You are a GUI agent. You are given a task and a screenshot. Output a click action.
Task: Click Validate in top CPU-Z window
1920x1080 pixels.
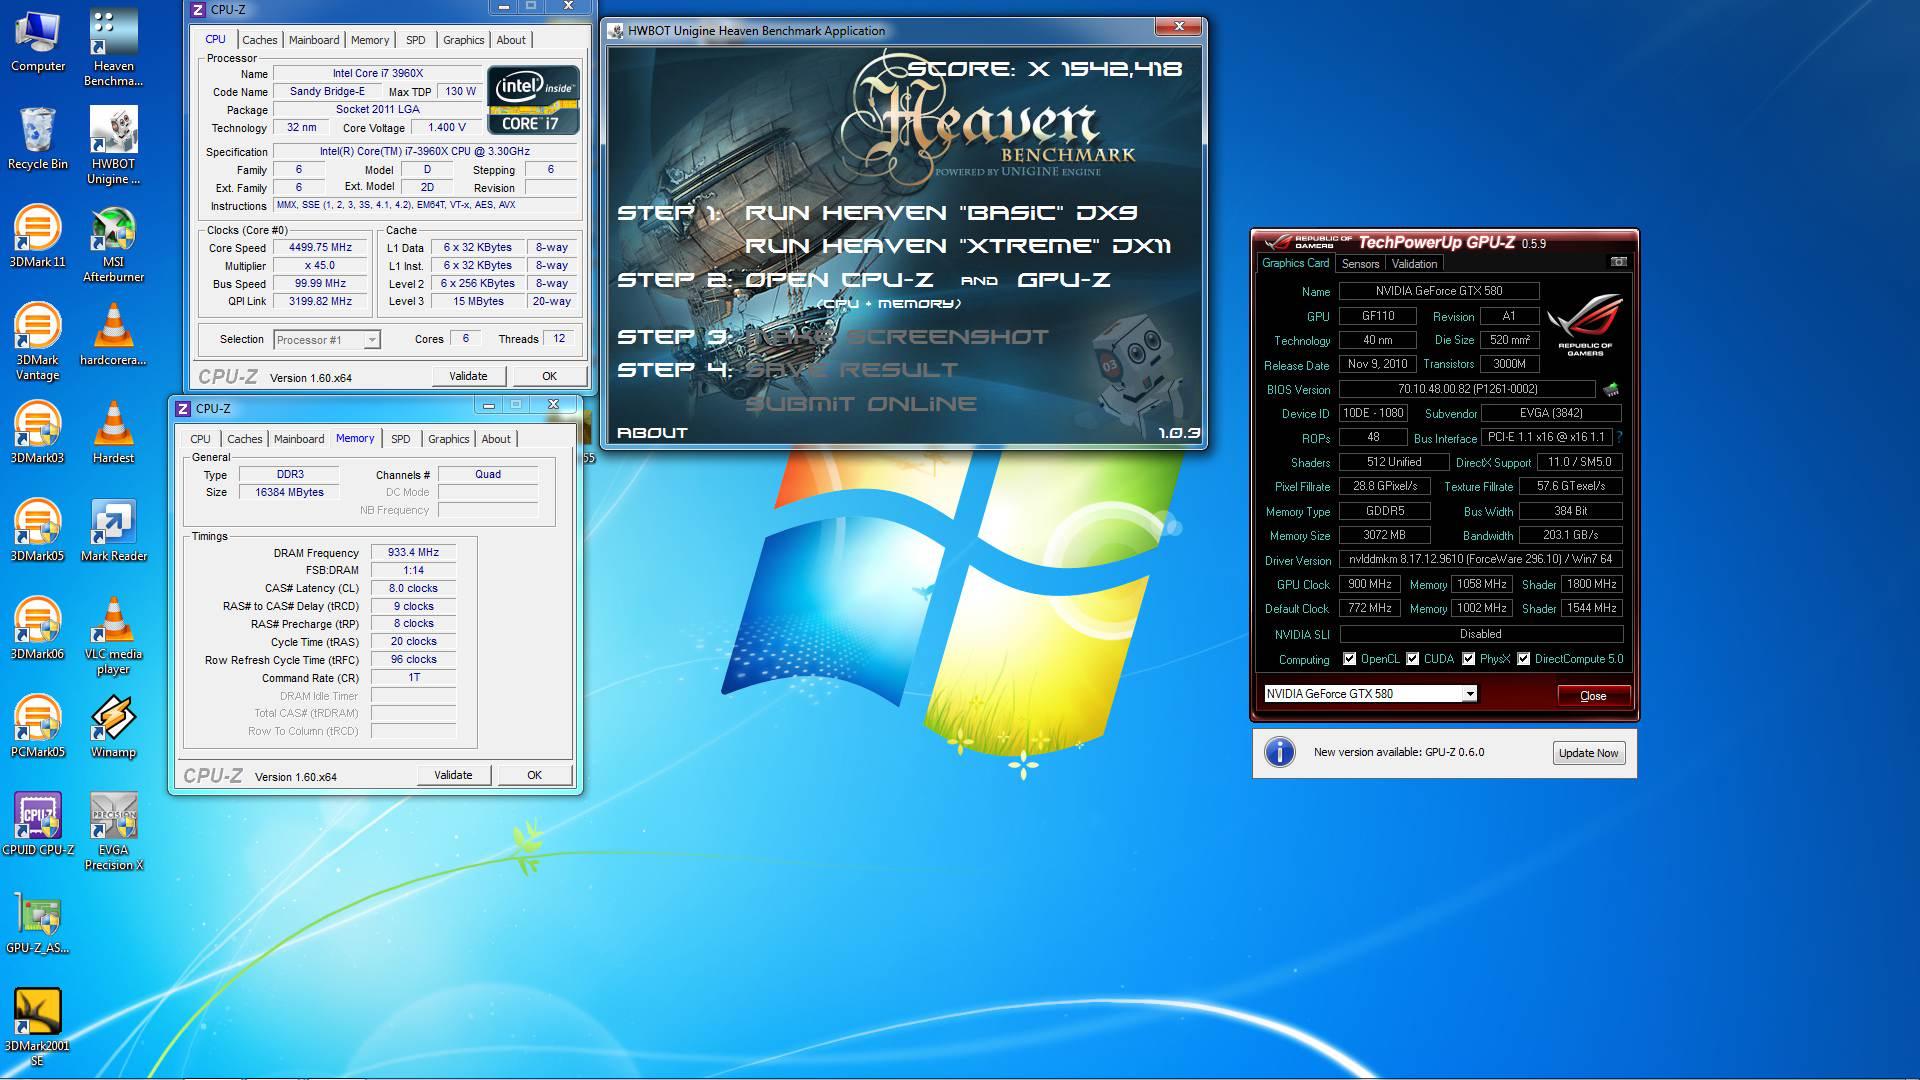click(468, 376)
